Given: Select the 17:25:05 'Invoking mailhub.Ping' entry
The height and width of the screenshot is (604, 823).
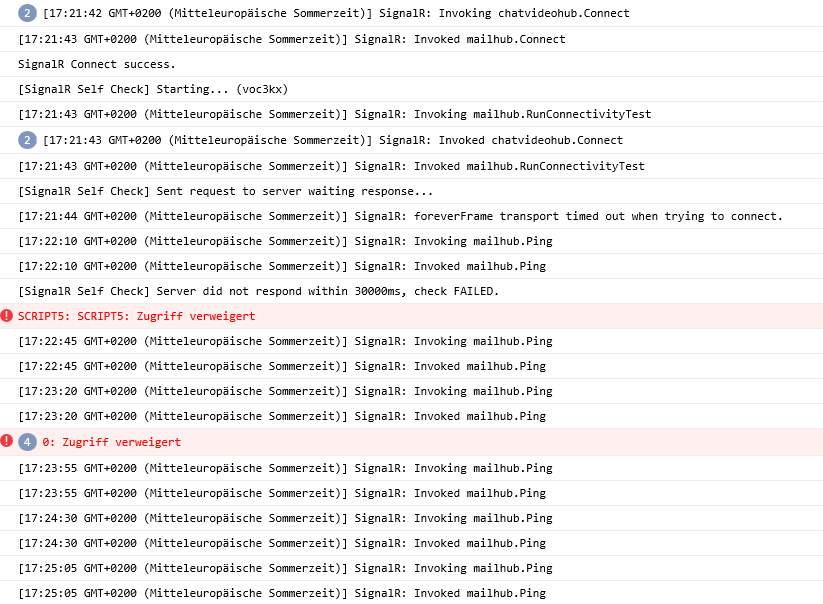Looking at the screenshot, I should tap(285, 568).
